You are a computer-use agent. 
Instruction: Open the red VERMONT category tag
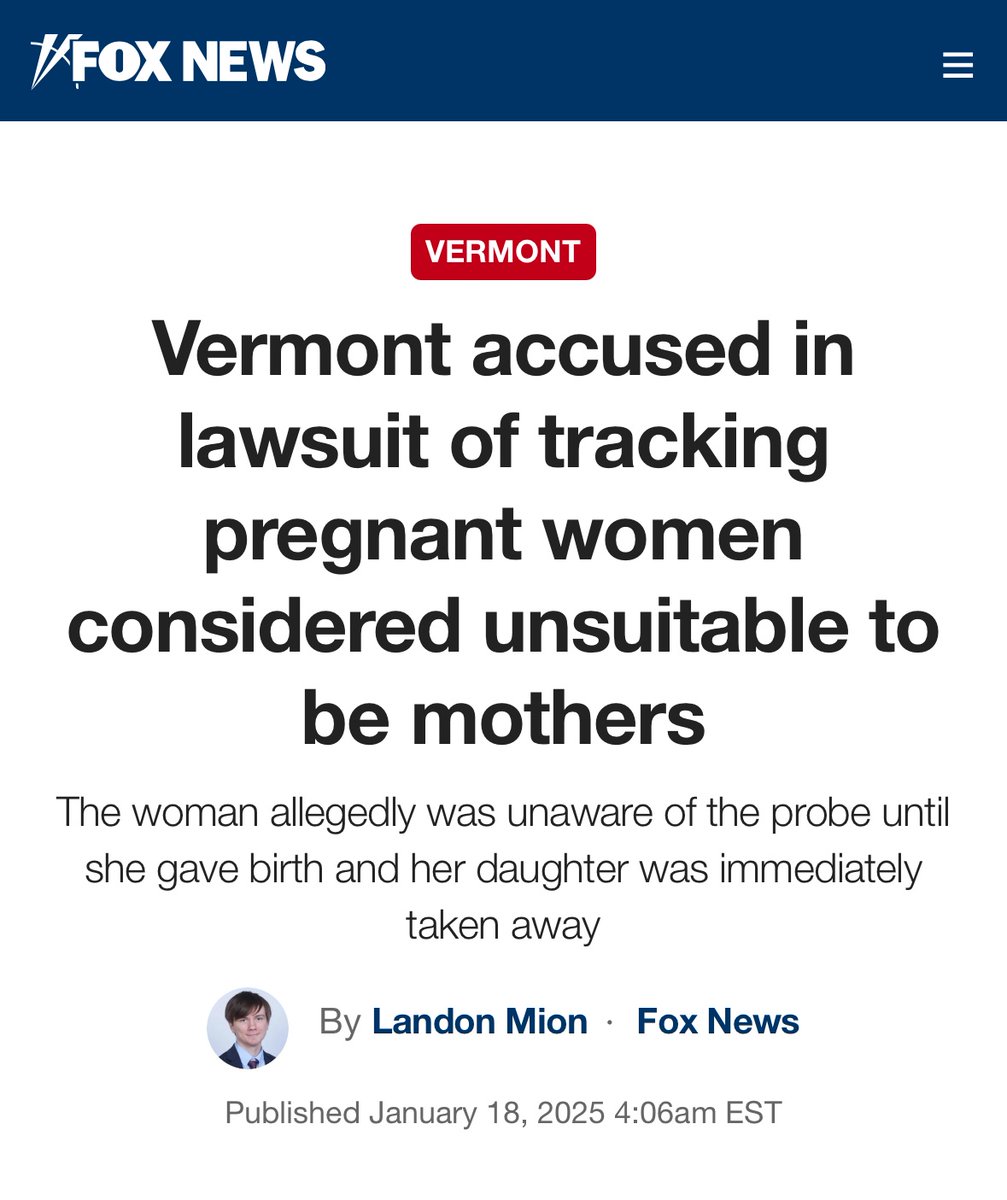point(503,252)
